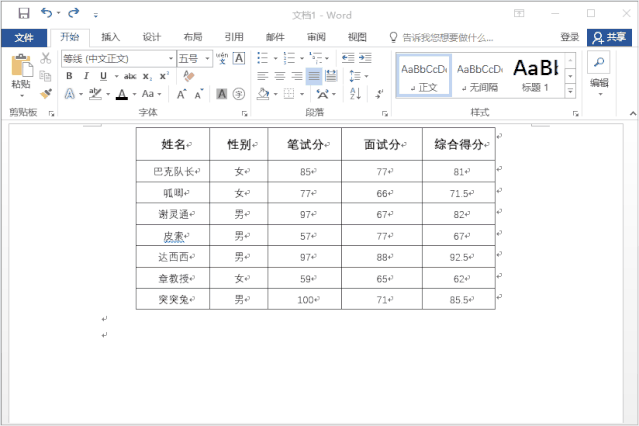This screenshot has height=426, width=639.
Task: Toggle Italic text style
Action: point(86,76)
